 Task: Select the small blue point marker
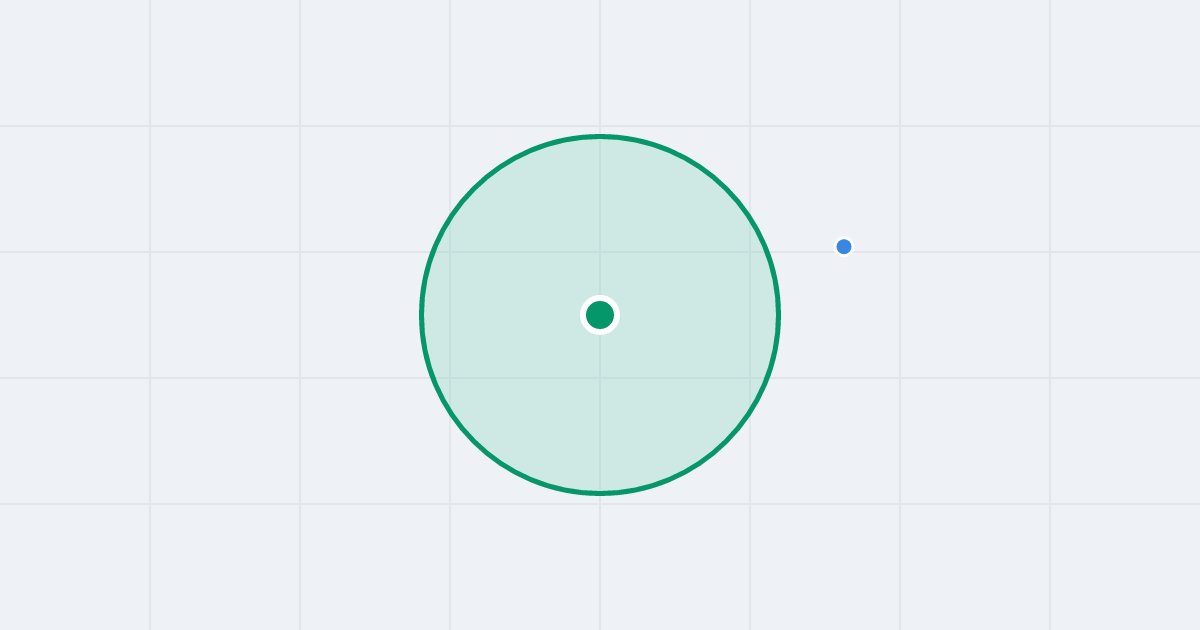point(844,247)
